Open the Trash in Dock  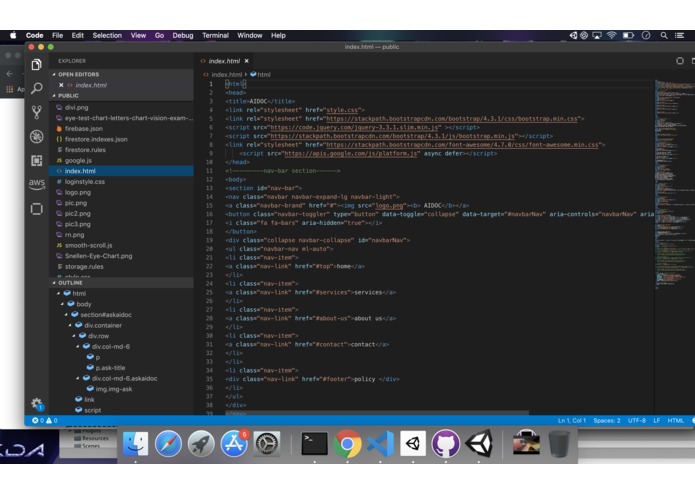(559, 443)
